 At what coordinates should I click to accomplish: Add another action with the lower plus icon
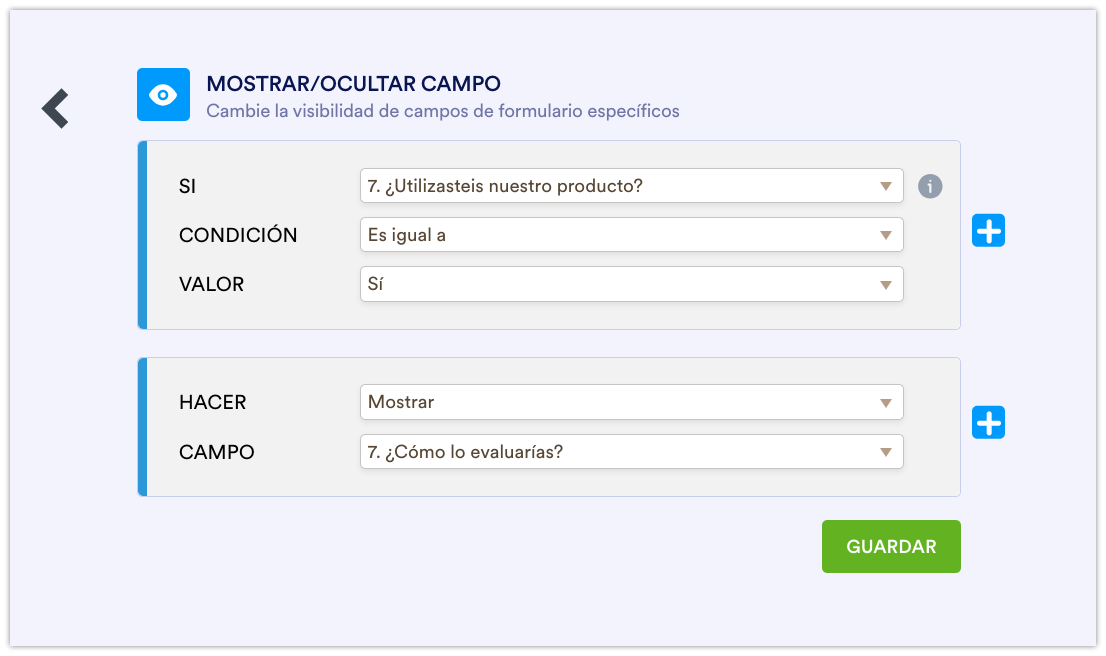coord(988,423)
